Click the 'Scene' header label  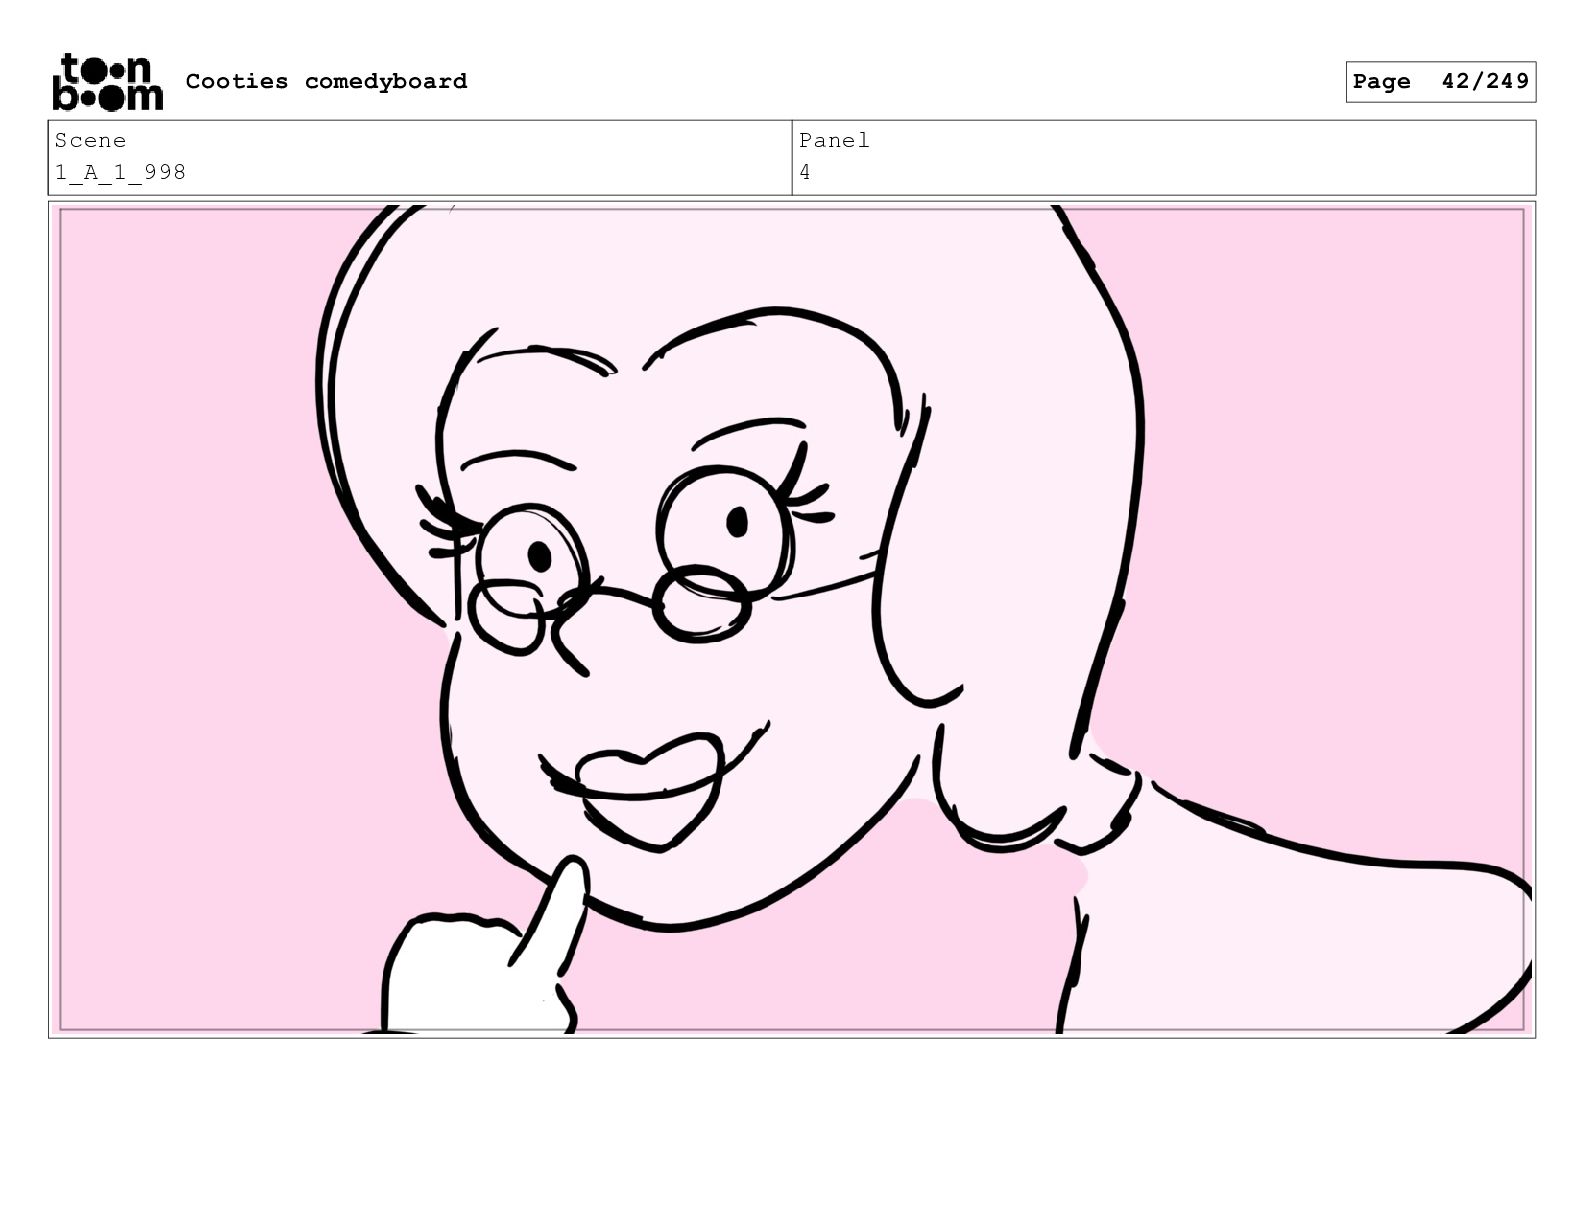tap(90, 141)
